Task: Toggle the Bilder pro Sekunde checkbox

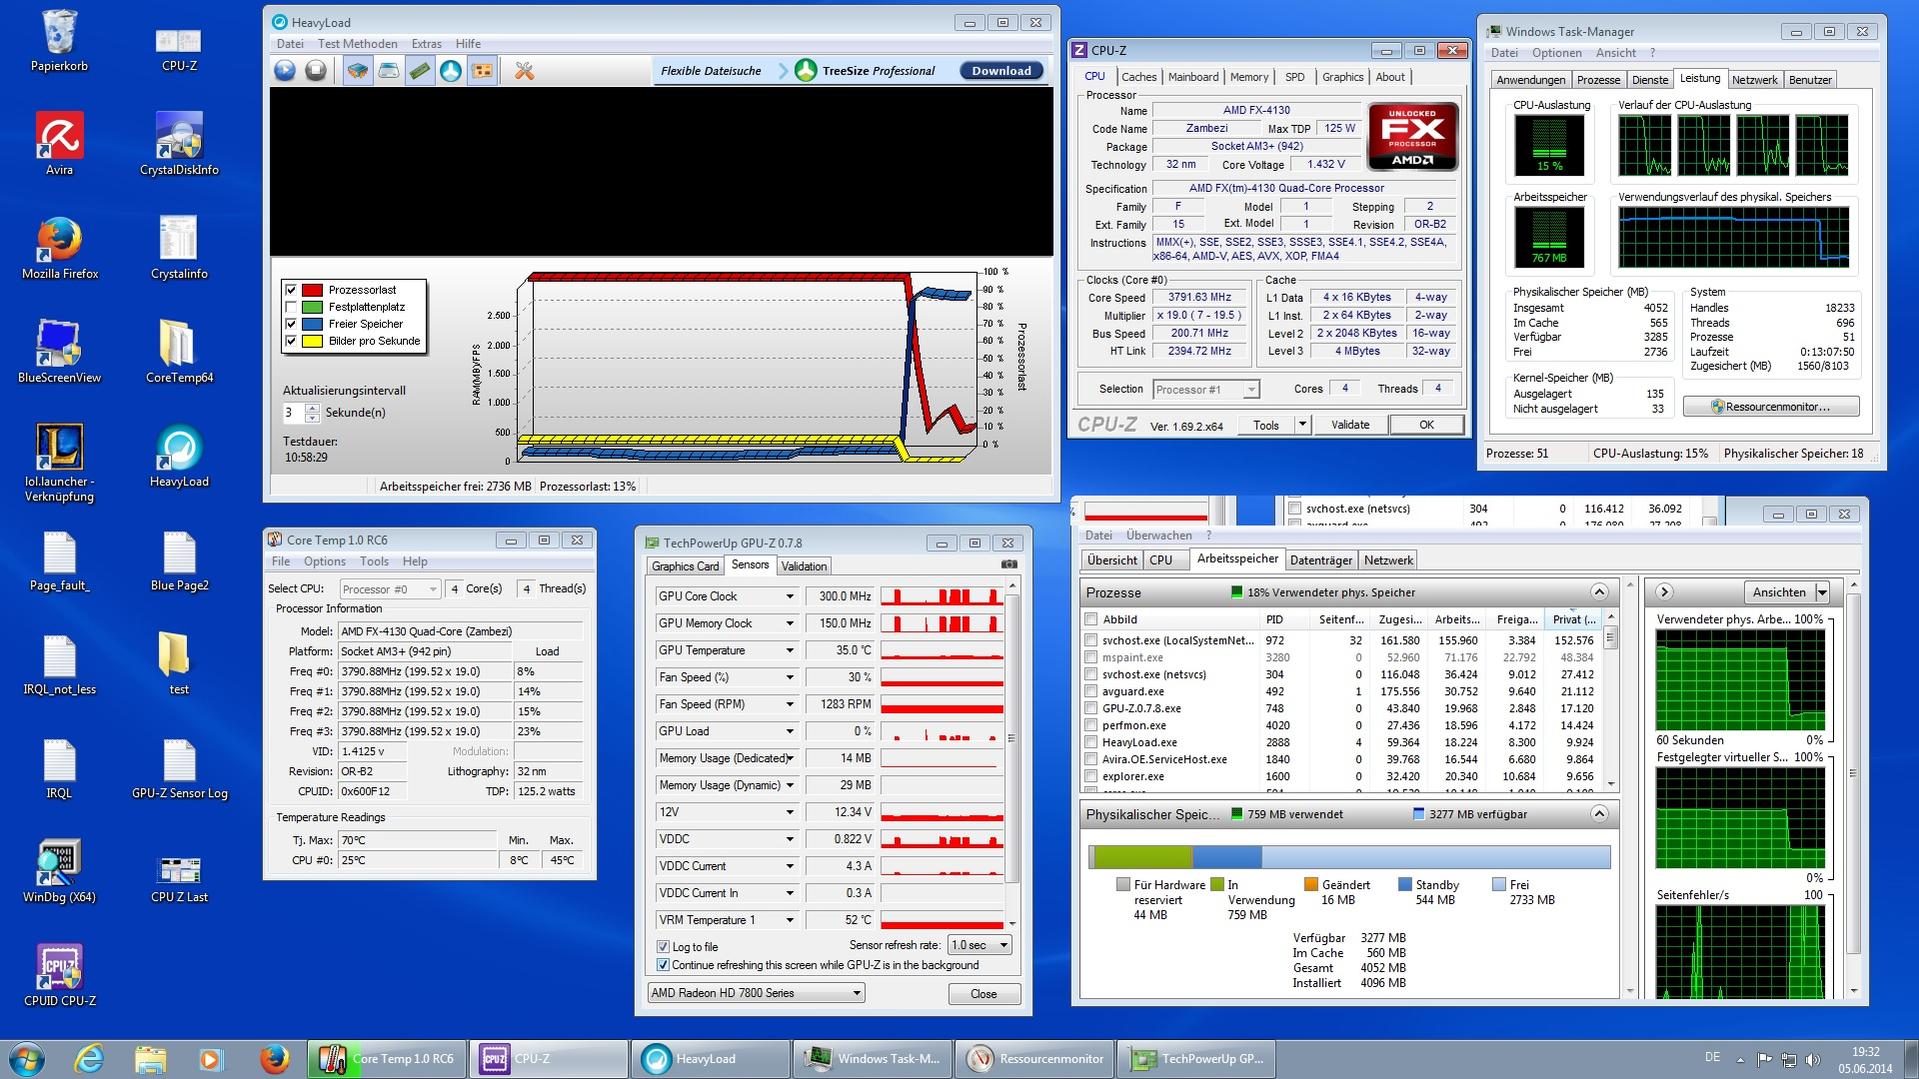Action: coord(291,341)
